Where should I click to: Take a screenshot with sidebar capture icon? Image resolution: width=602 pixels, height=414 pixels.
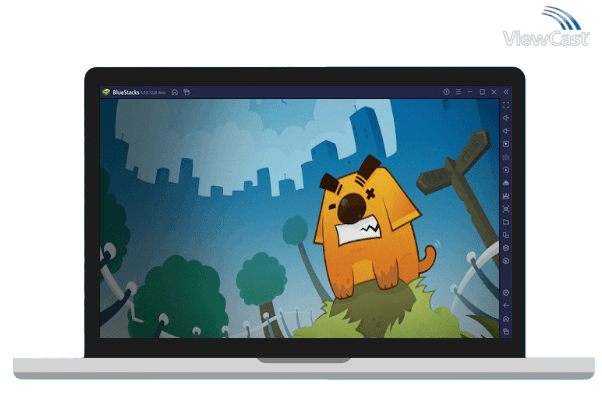506,209
